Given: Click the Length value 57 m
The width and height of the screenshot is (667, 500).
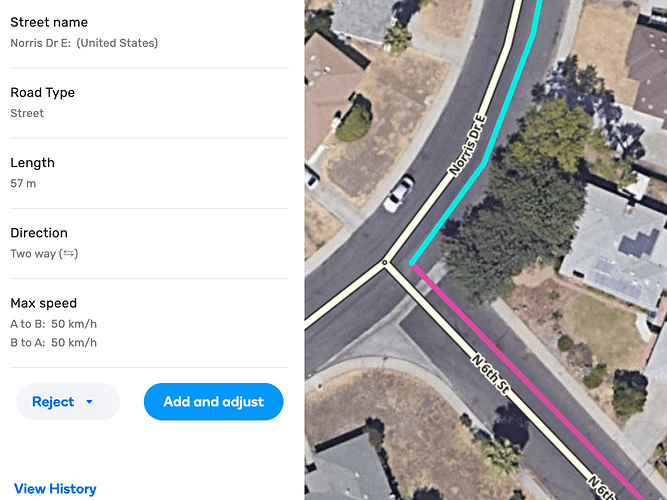Looking at the screenshot, I should coord(23,183).
